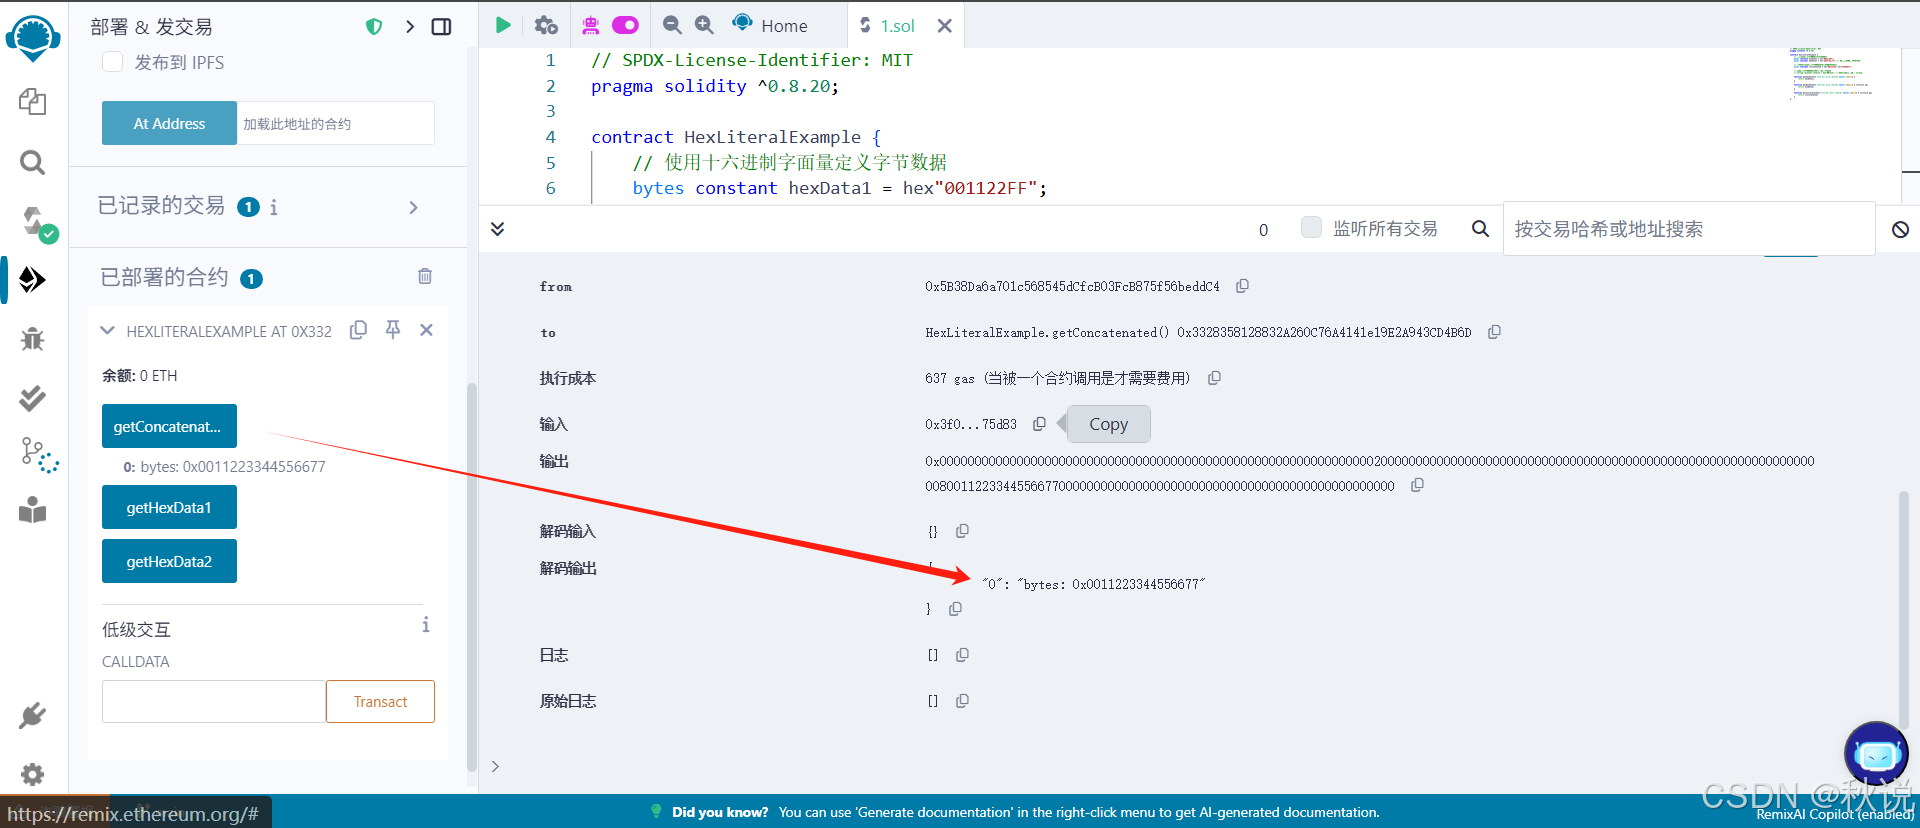Click the recorded transactions info icon
Screen dimensions: 1920x828
(x=274, y=207)
